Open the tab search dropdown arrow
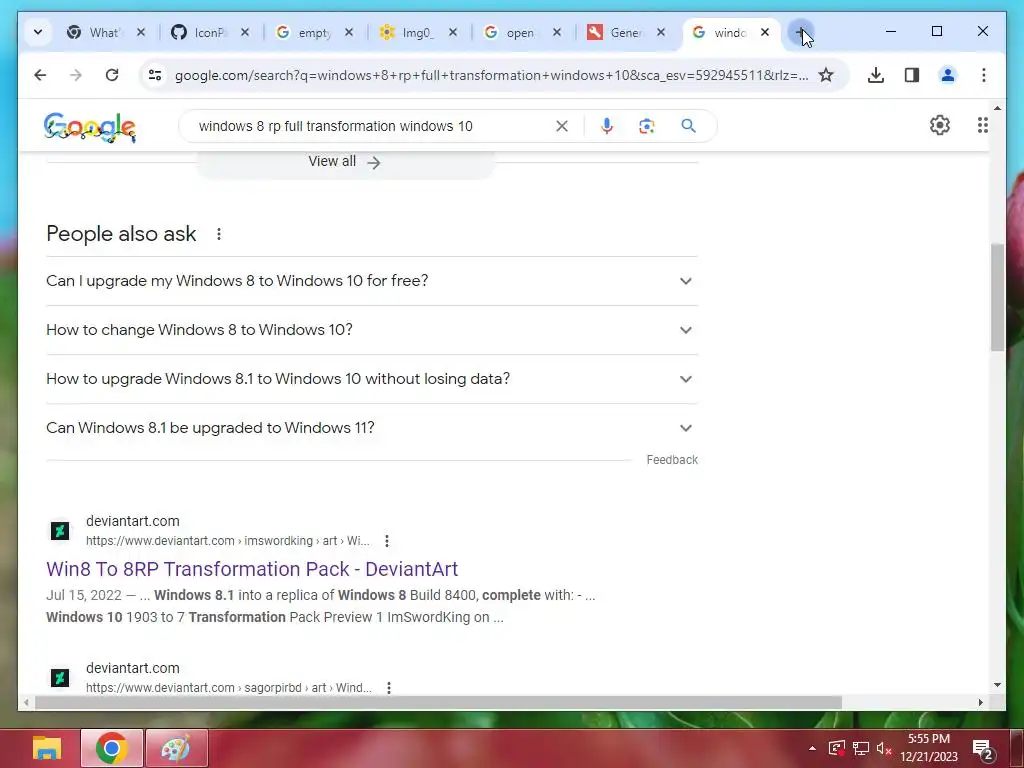This screenshot has height=768, width=1024. tap(38, 32)
